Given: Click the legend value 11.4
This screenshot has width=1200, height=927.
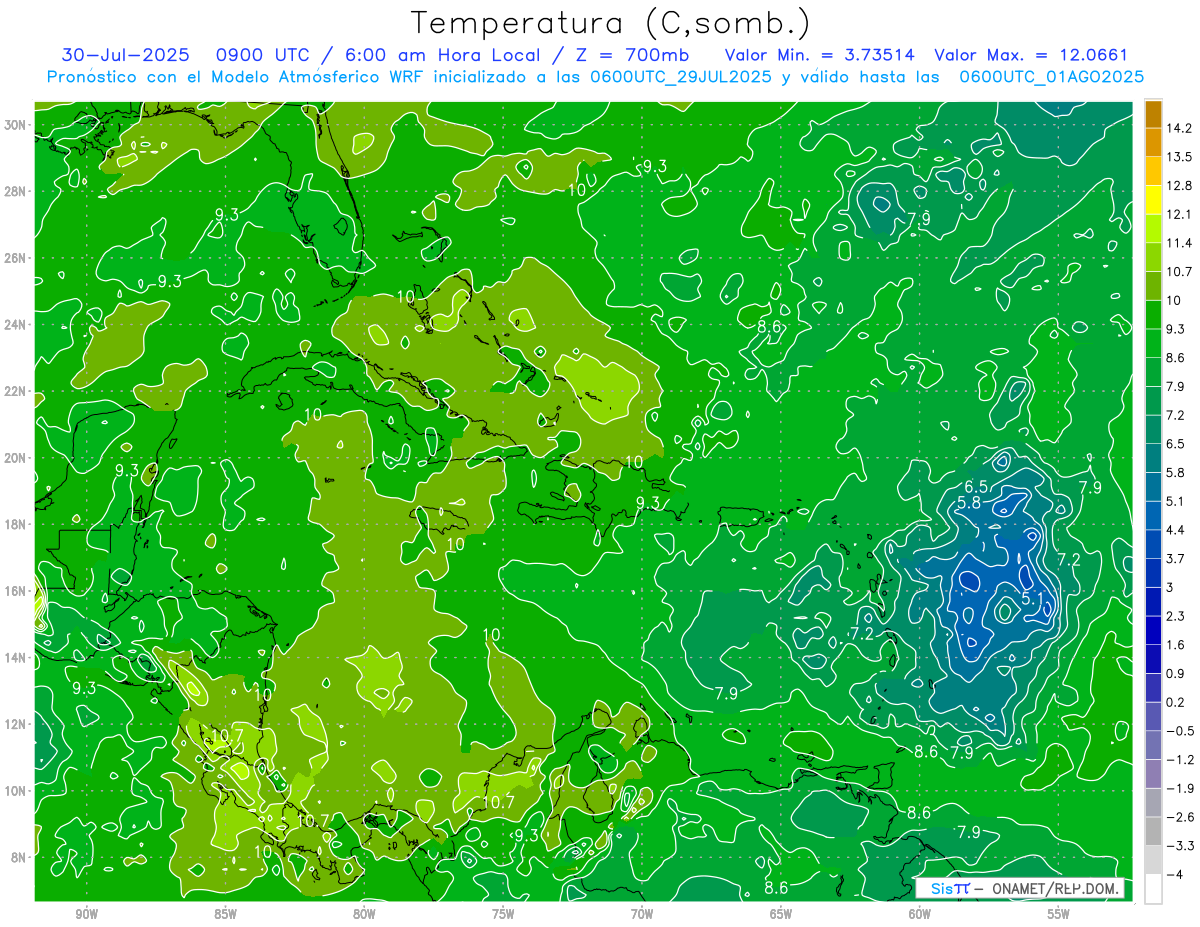Looking at the screenshot, I should coord(1181,243).
